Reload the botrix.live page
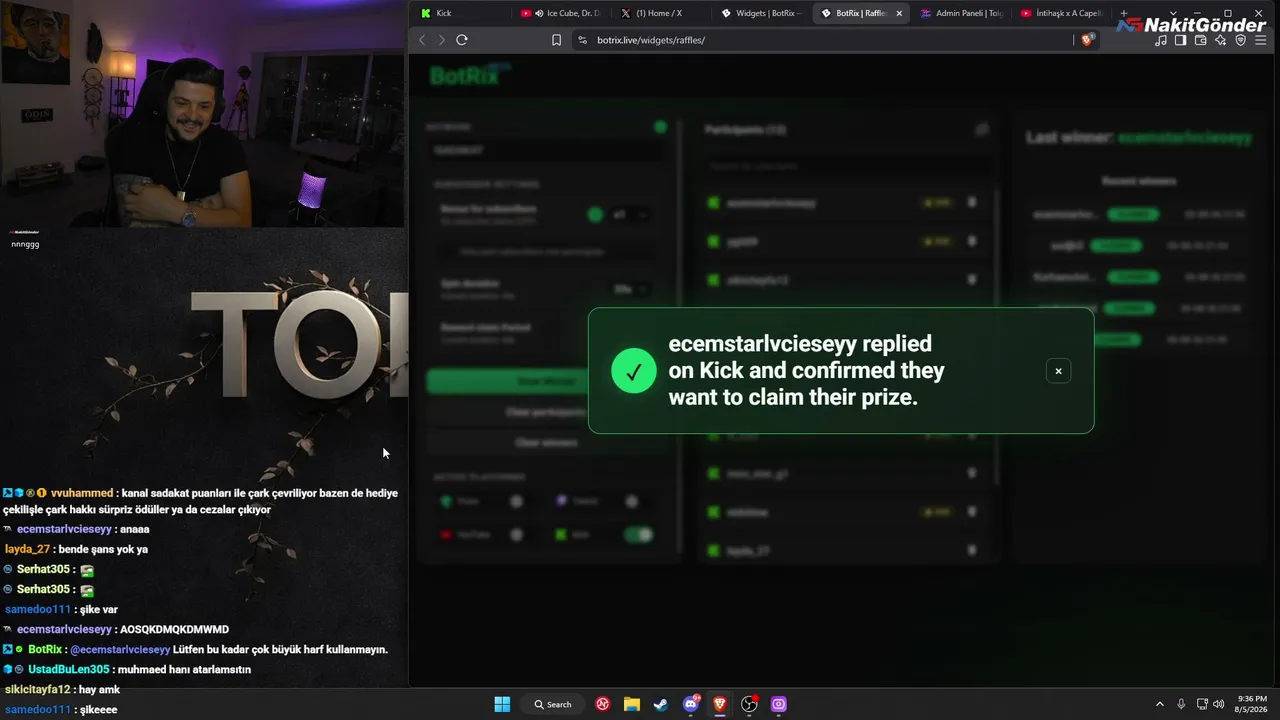This screenshot has height=720, width=1280. [462, 40]
